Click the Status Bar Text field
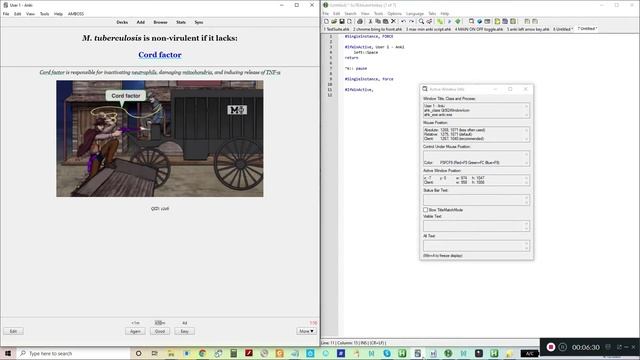The width and height of the screenshot is (640, 360). 476,200
